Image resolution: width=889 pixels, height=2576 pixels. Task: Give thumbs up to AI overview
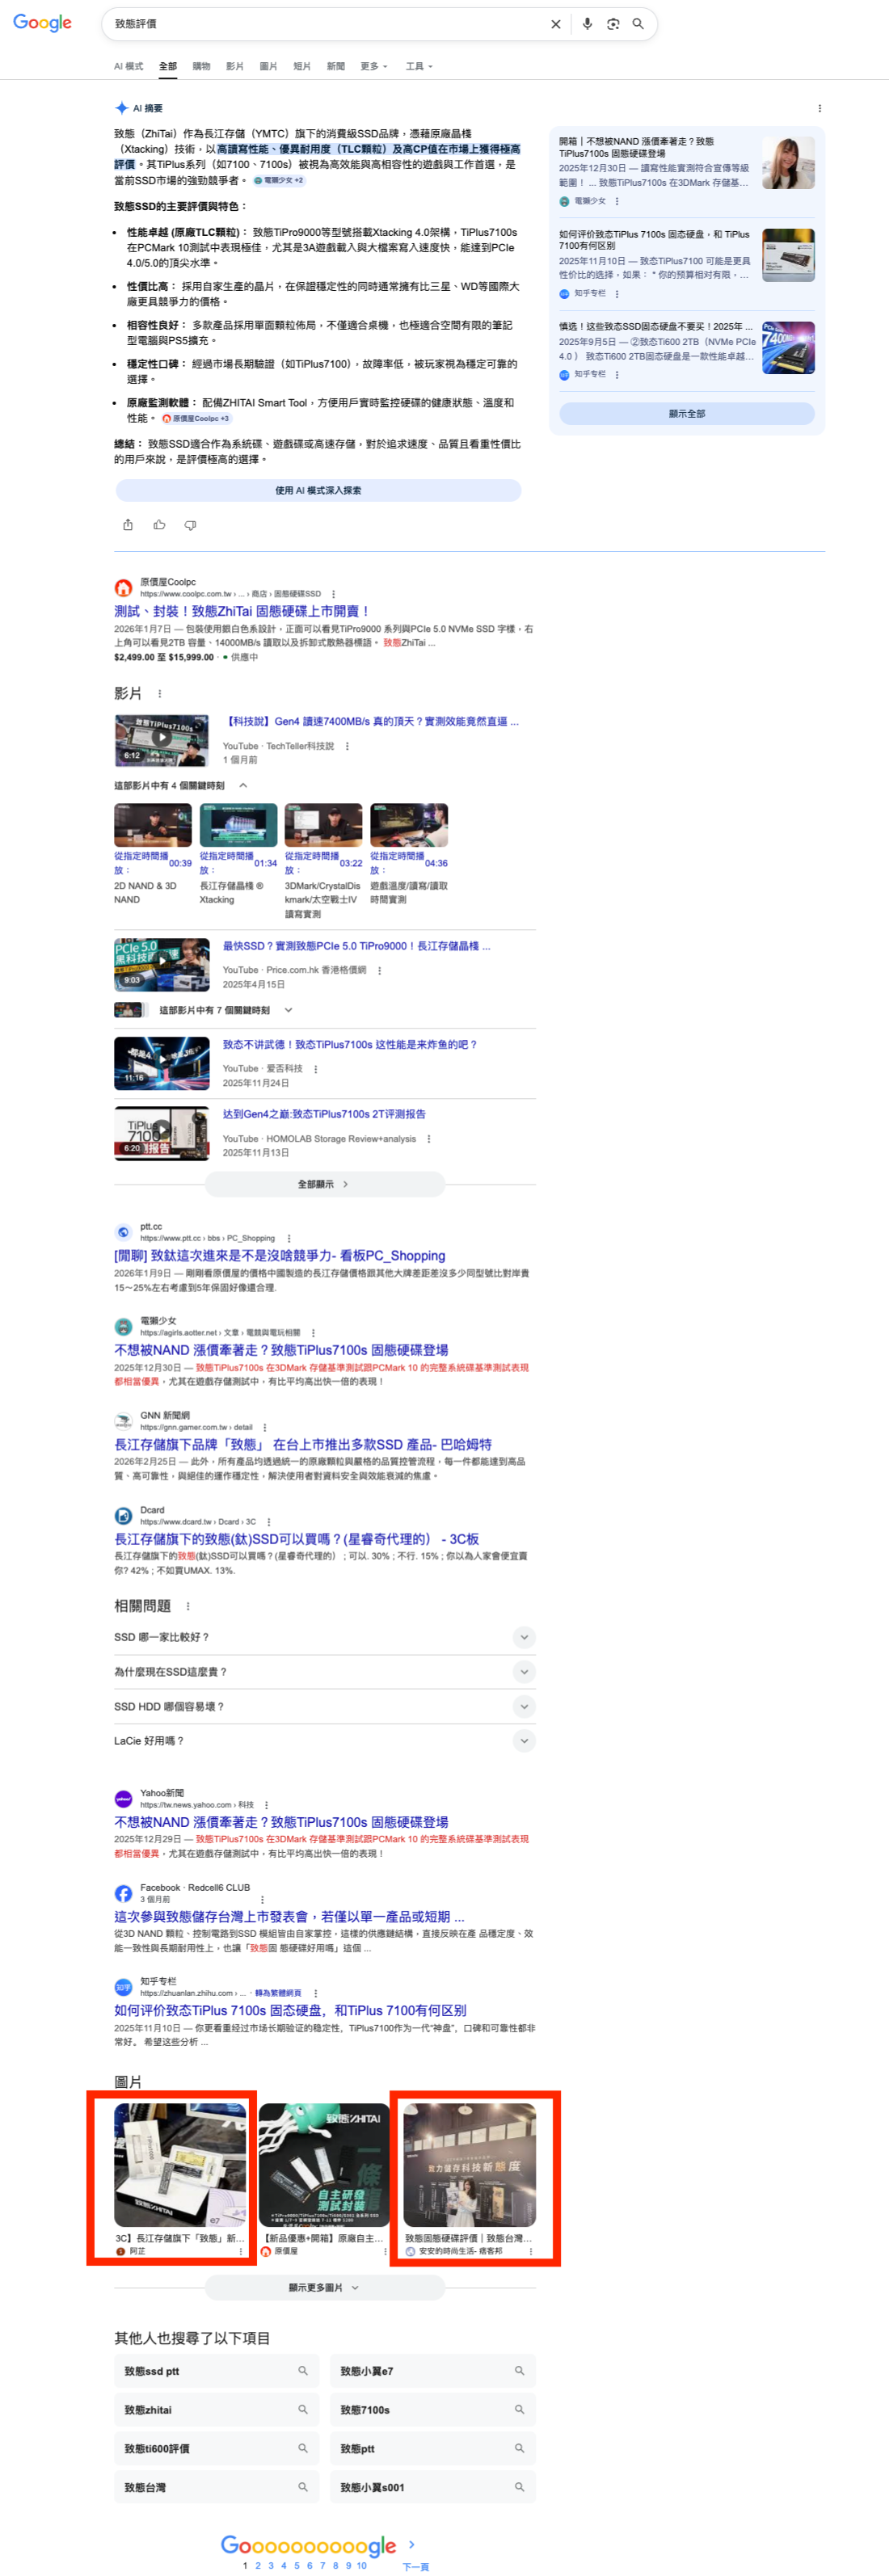159,525
